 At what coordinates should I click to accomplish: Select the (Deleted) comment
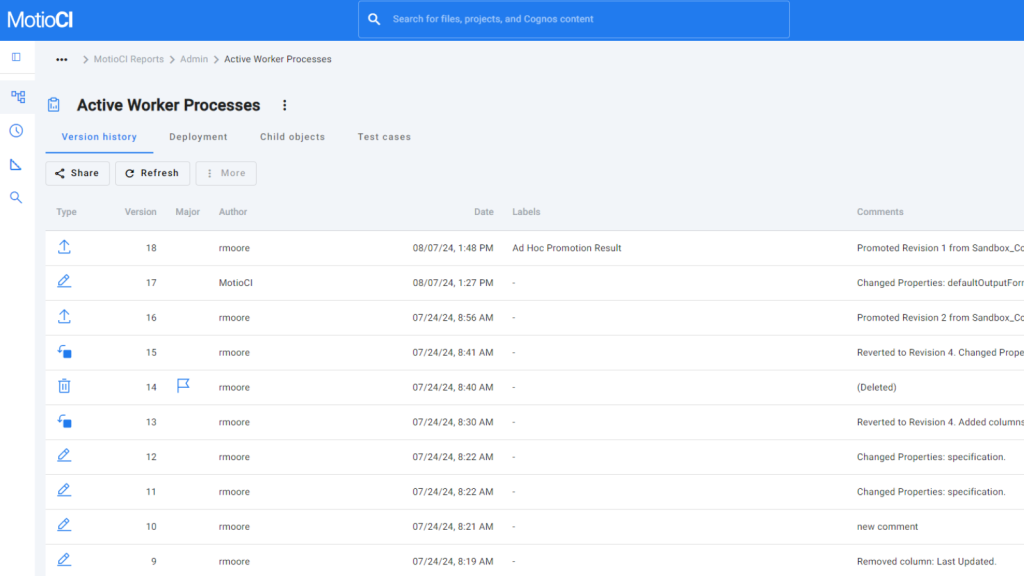click(876, 387)
